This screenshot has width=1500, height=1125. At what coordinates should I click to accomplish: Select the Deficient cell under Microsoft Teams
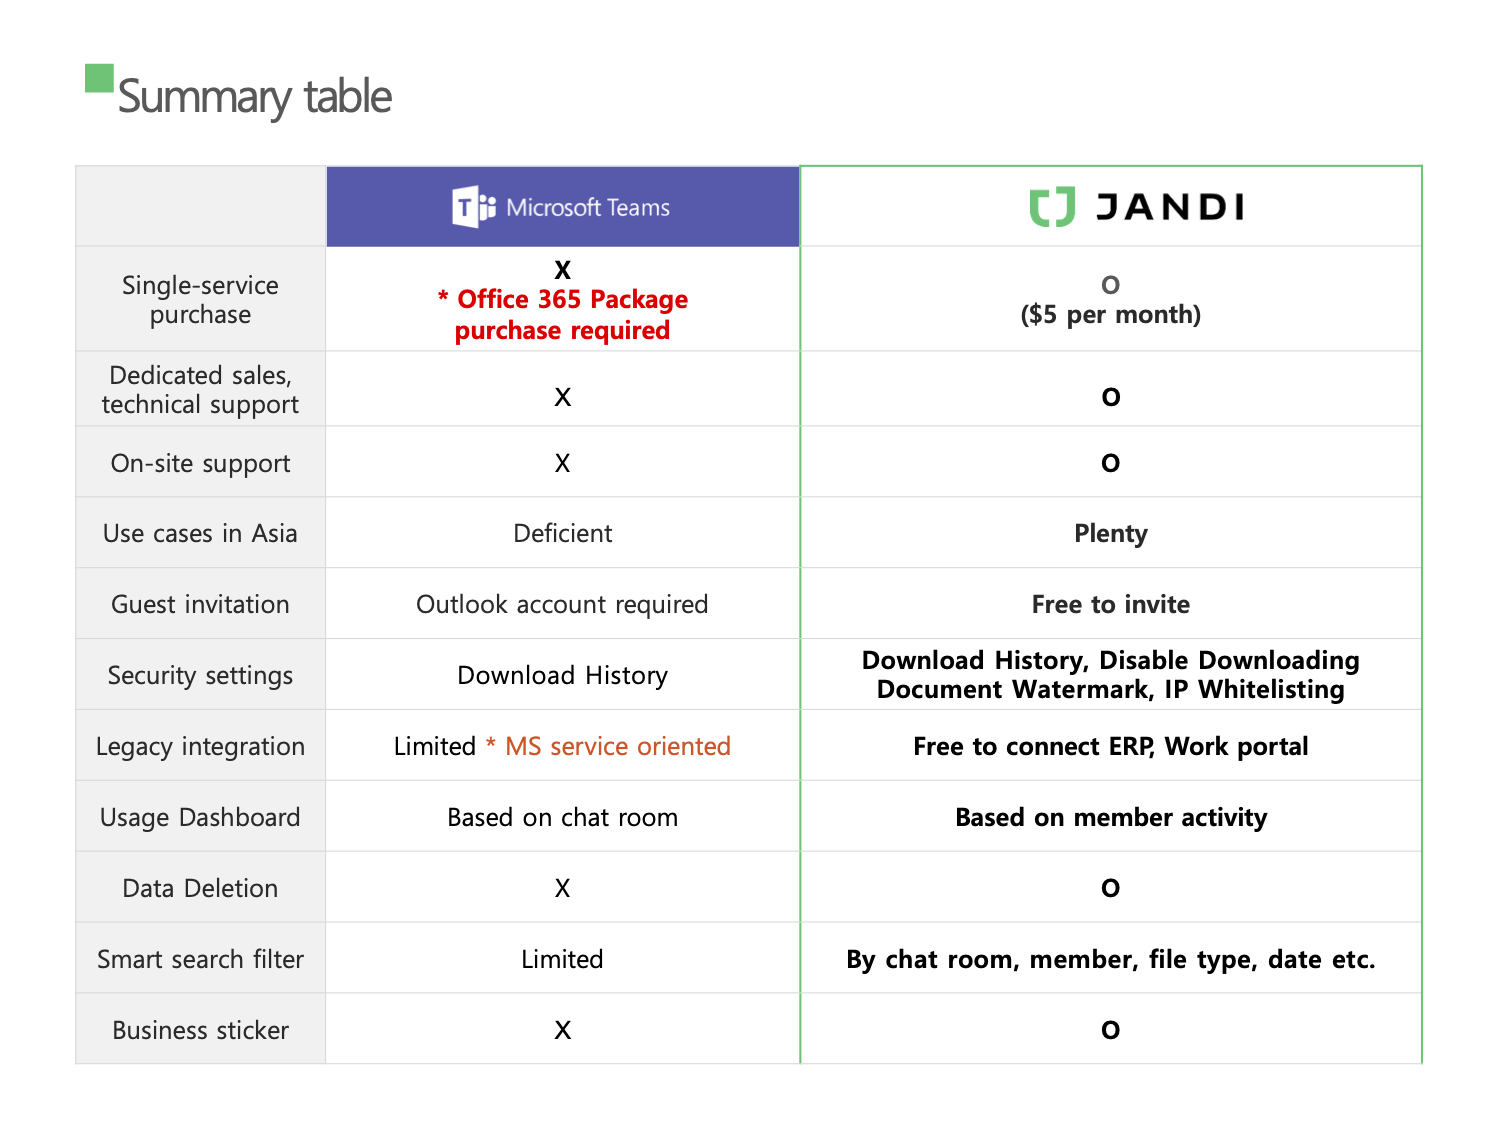click(x=563, y=533)
